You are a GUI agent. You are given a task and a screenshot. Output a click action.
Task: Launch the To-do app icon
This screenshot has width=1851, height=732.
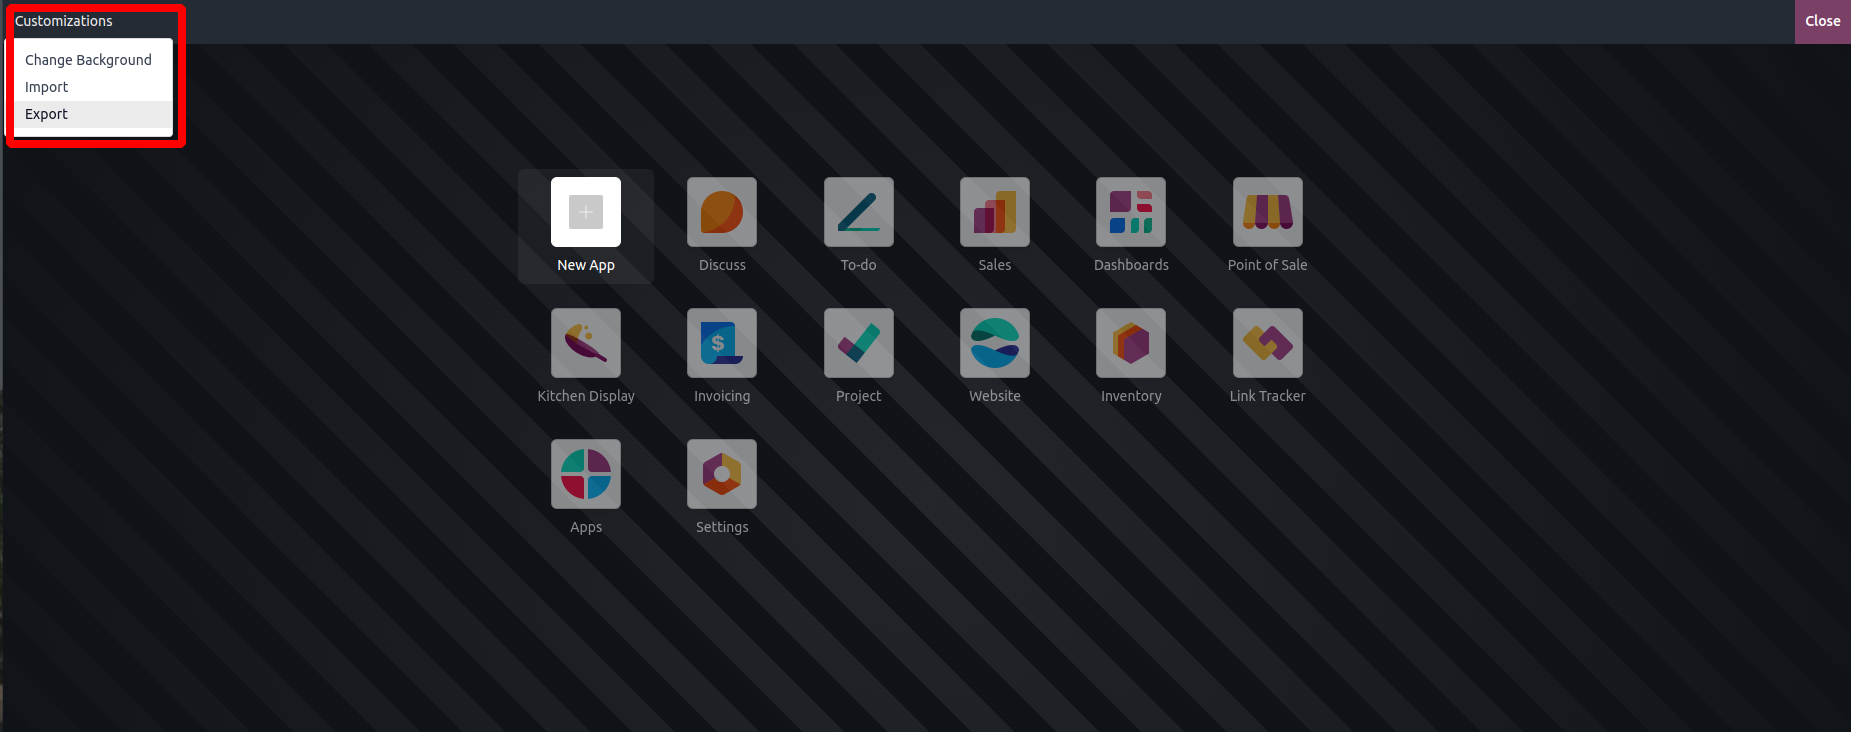pos(859,212)
